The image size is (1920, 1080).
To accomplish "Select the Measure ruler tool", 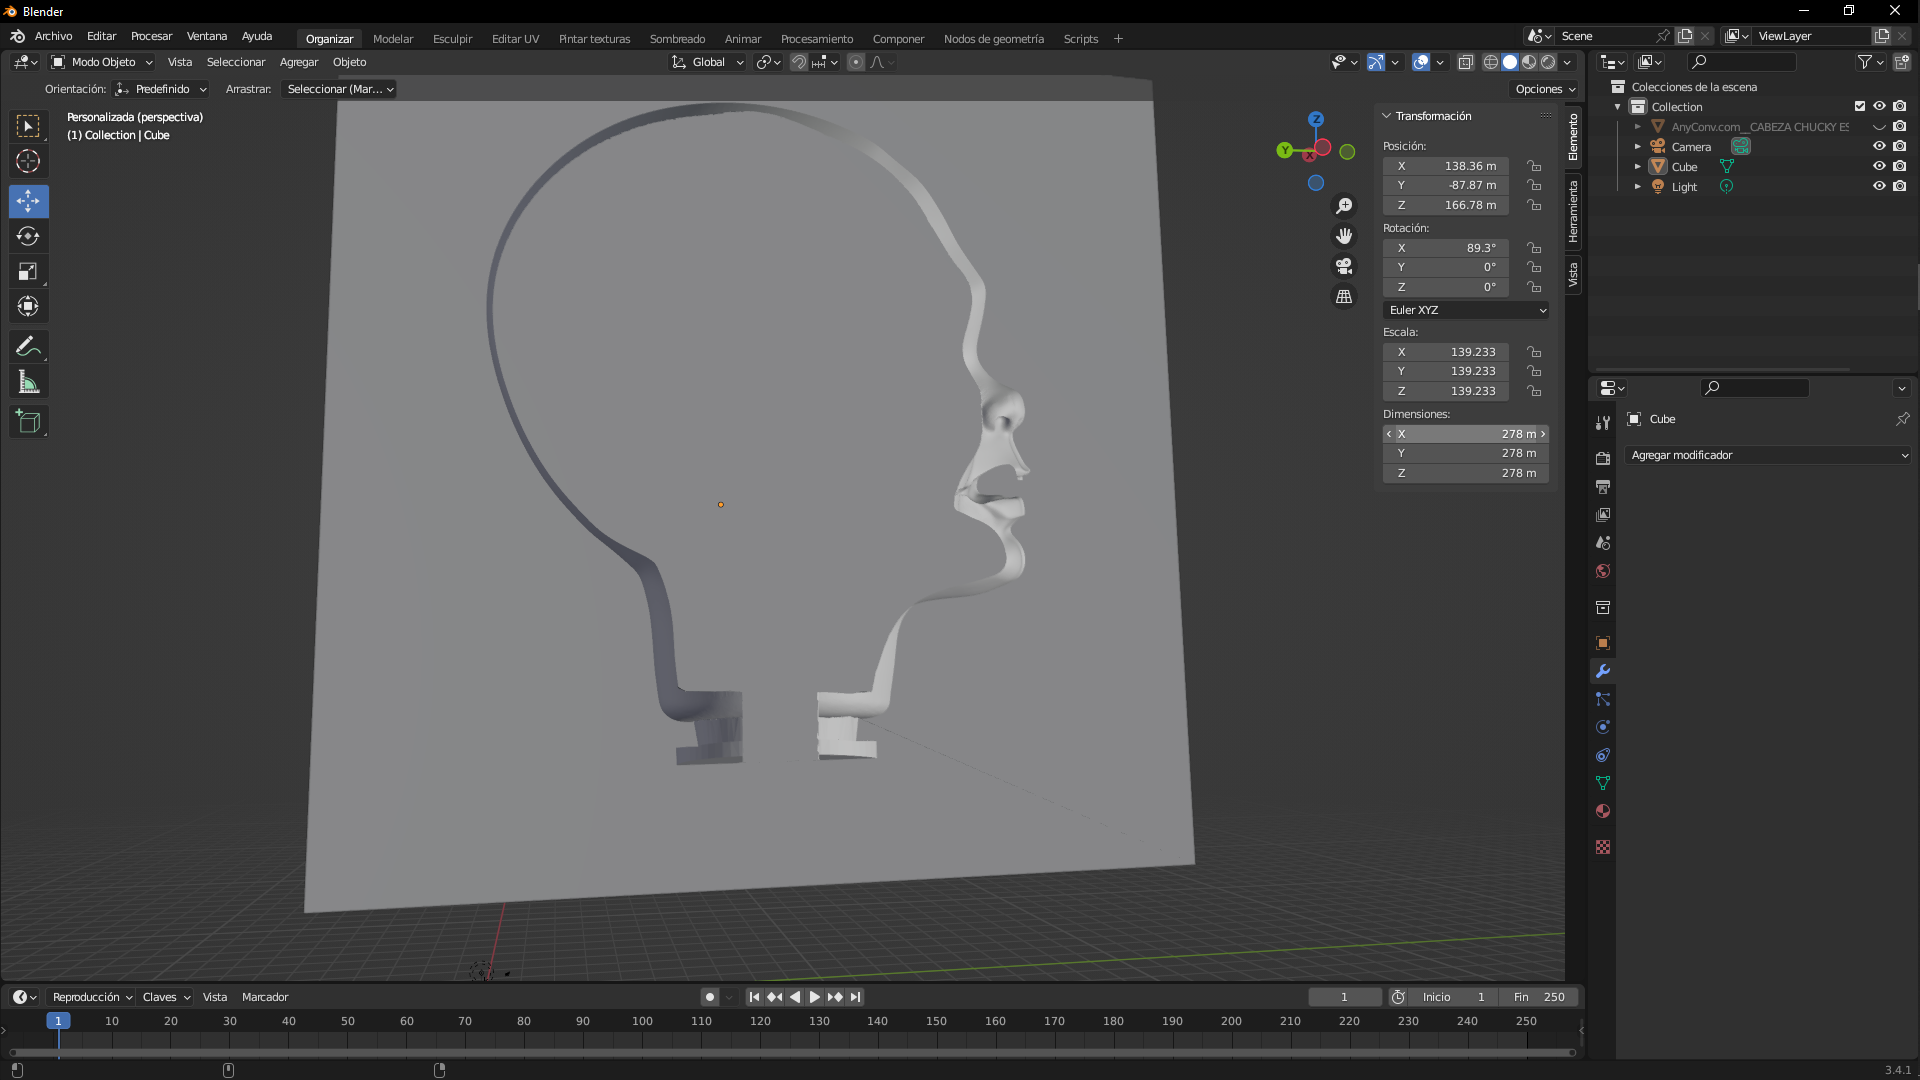I will pos(28,382).
